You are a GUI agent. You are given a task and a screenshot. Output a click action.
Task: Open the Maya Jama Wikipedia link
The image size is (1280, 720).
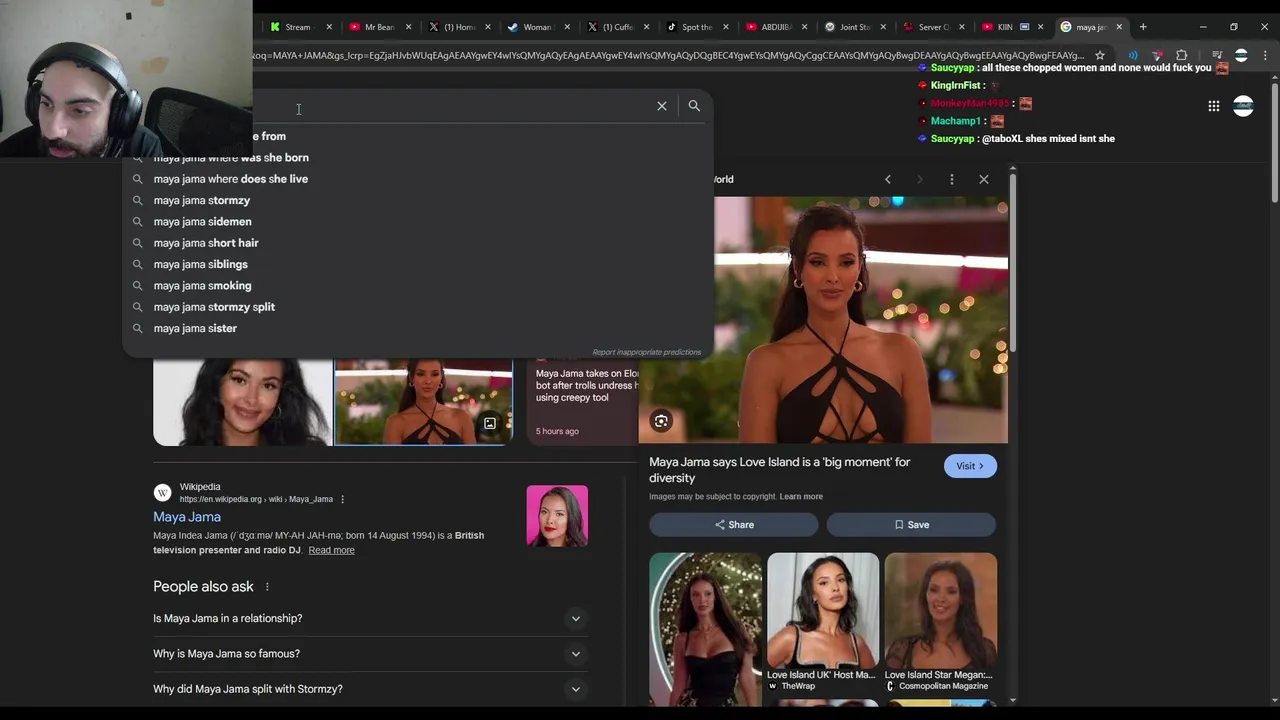click(187, 517)
